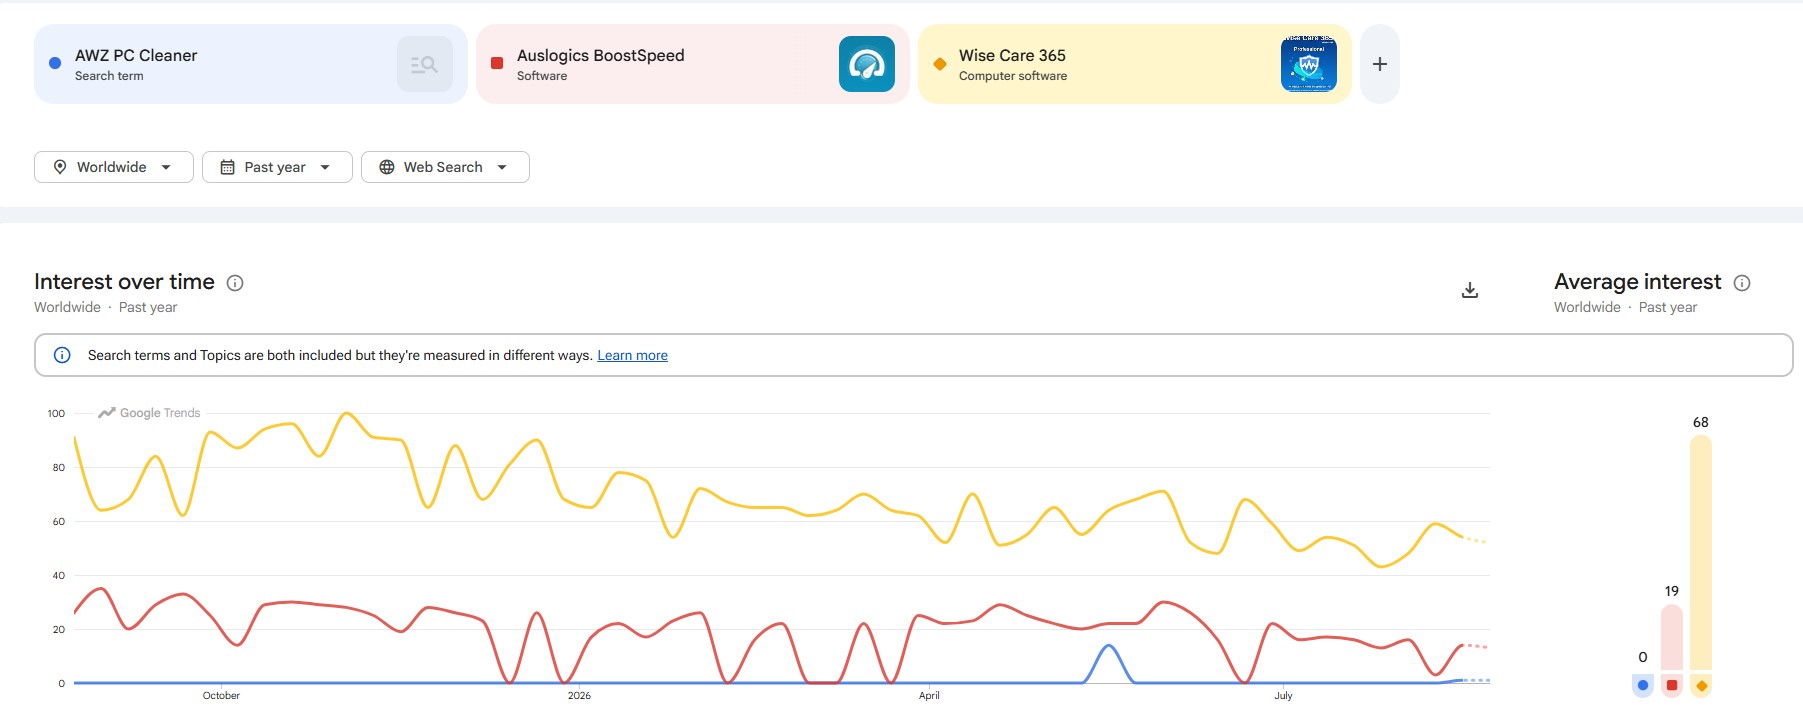Click the Average interest heading
Viewport: 1803px width, 728px height.
point(1637,282)
